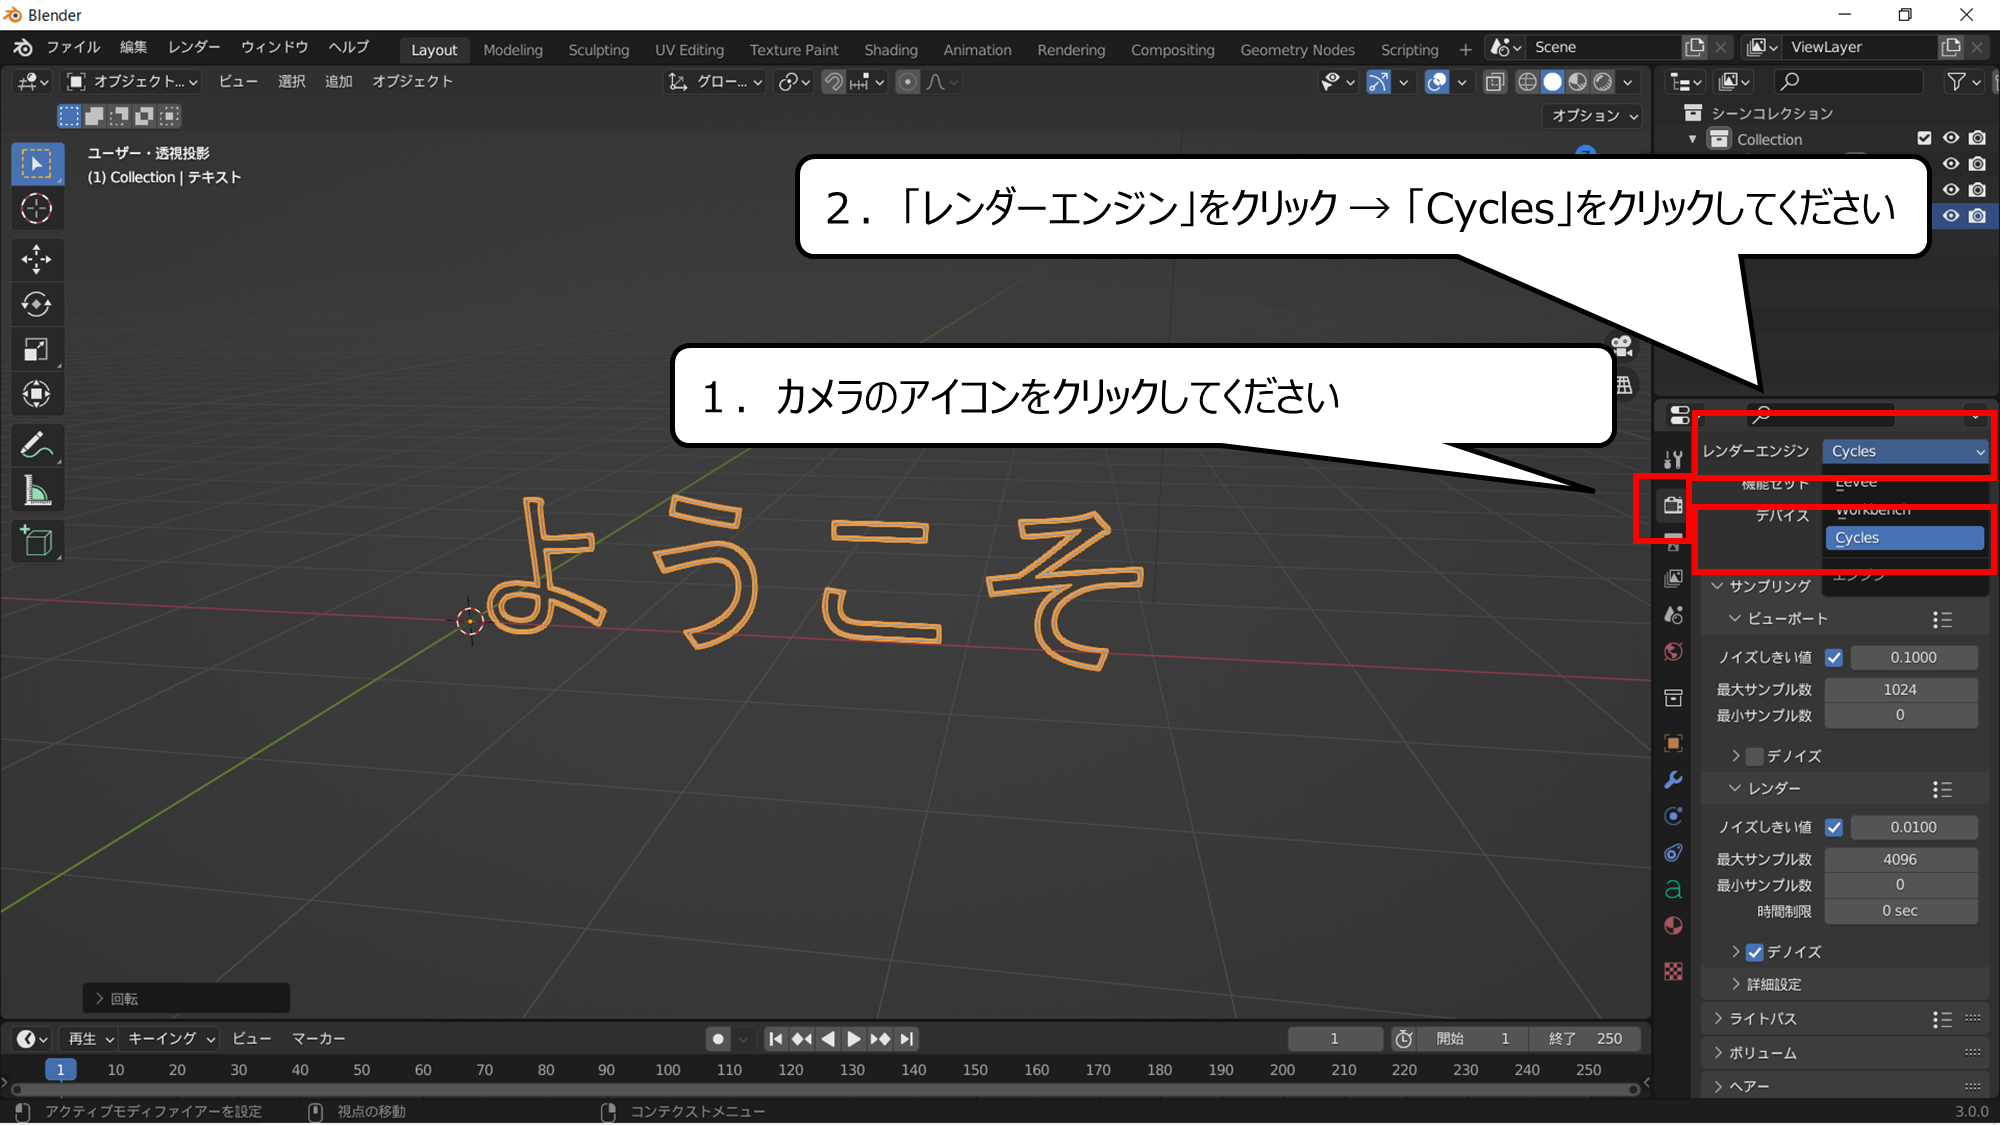Choose Cycles in the render engine list
The image size is (2000, 1125).
coord(1904,538)
